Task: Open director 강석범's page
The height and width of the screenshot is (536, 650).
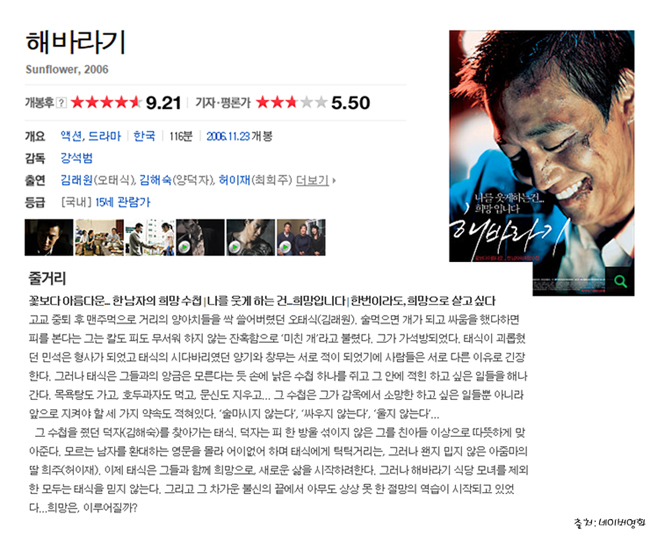Action: [77, 158]
